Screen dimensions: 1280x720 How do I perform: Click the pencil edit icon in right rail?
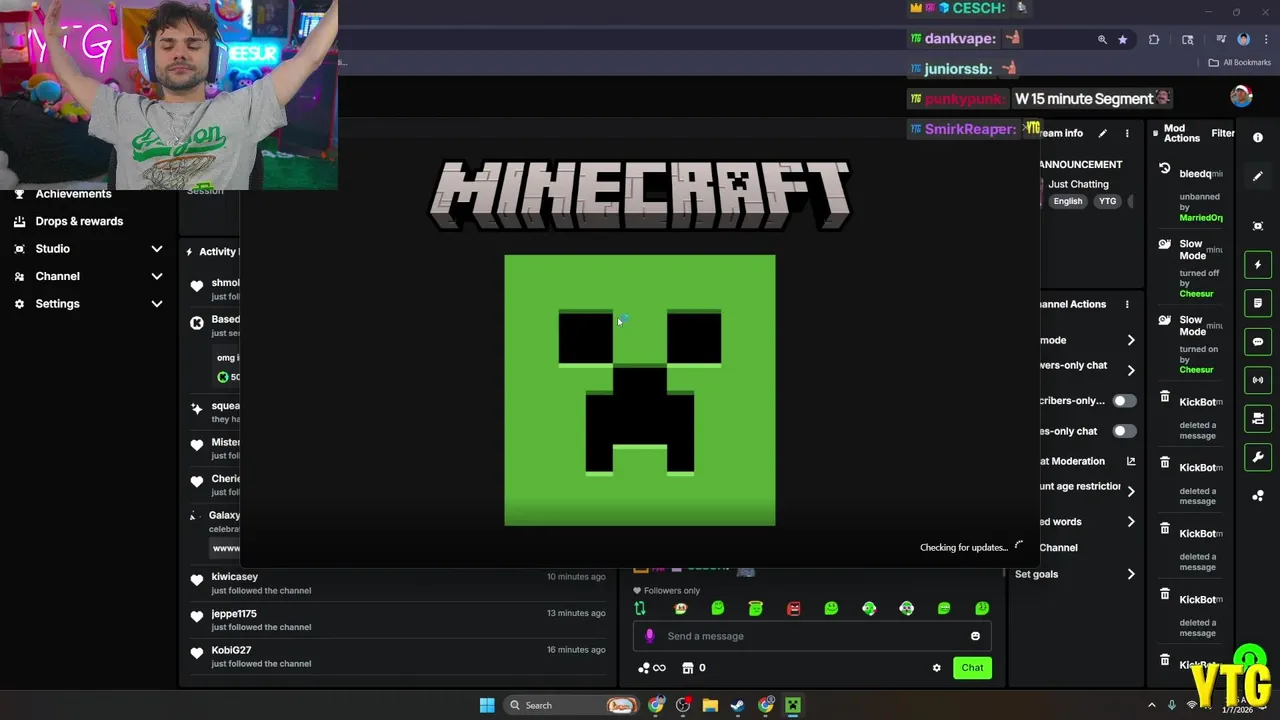point(1258,176)
